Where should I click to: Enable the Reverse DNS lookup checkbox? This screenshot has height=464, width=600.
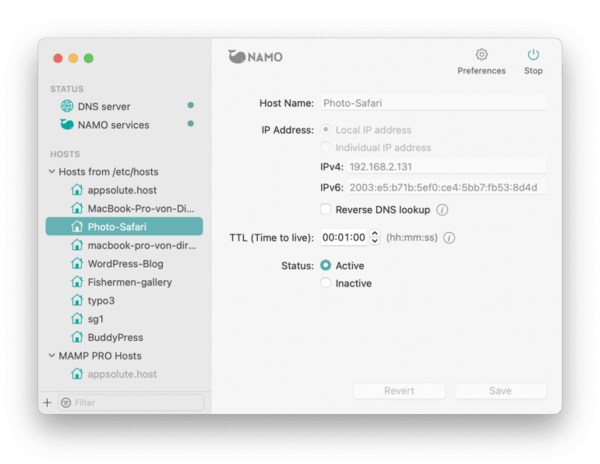point(326,209)
